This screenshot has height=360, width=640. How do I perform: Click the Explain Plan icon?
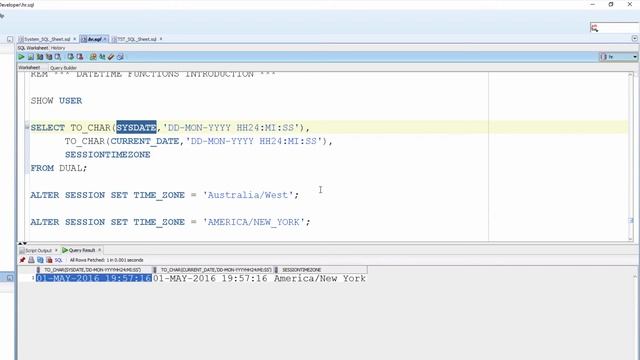(40, 57)
